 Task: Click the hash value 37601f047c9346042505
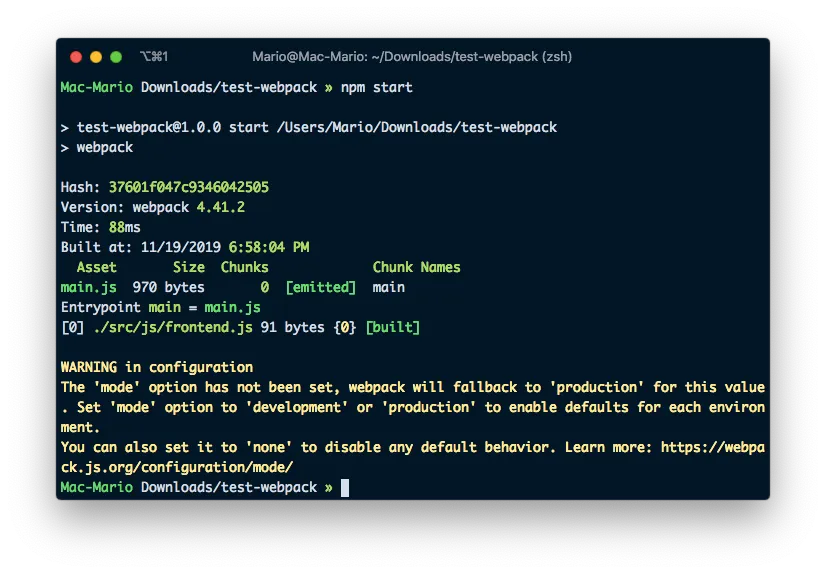click(189, 187)
